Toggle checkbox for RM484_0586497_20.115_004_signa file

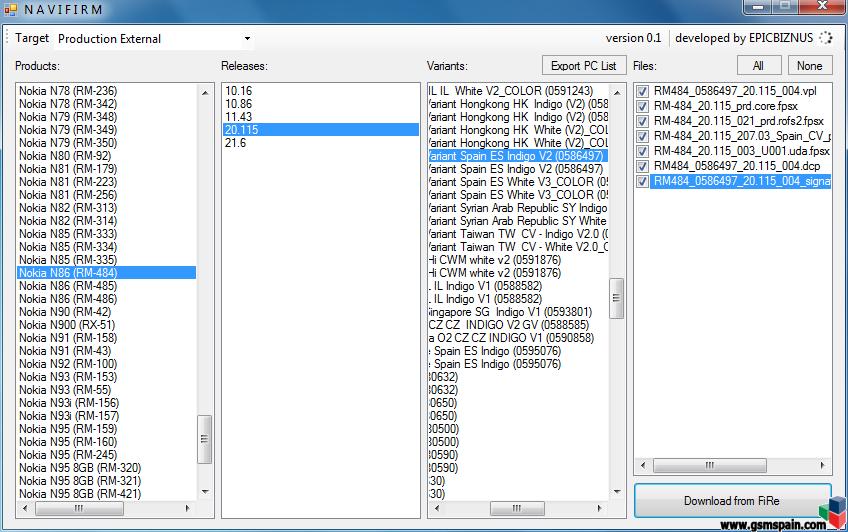642,181
